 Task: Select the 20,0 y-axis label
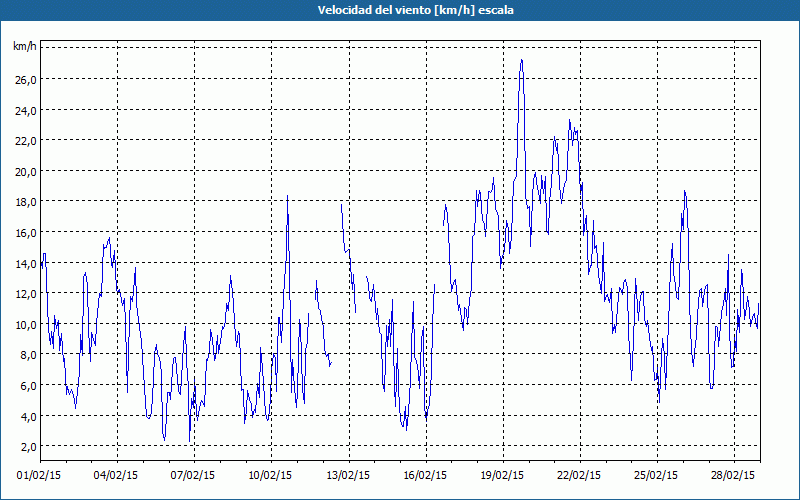point(26,171)
